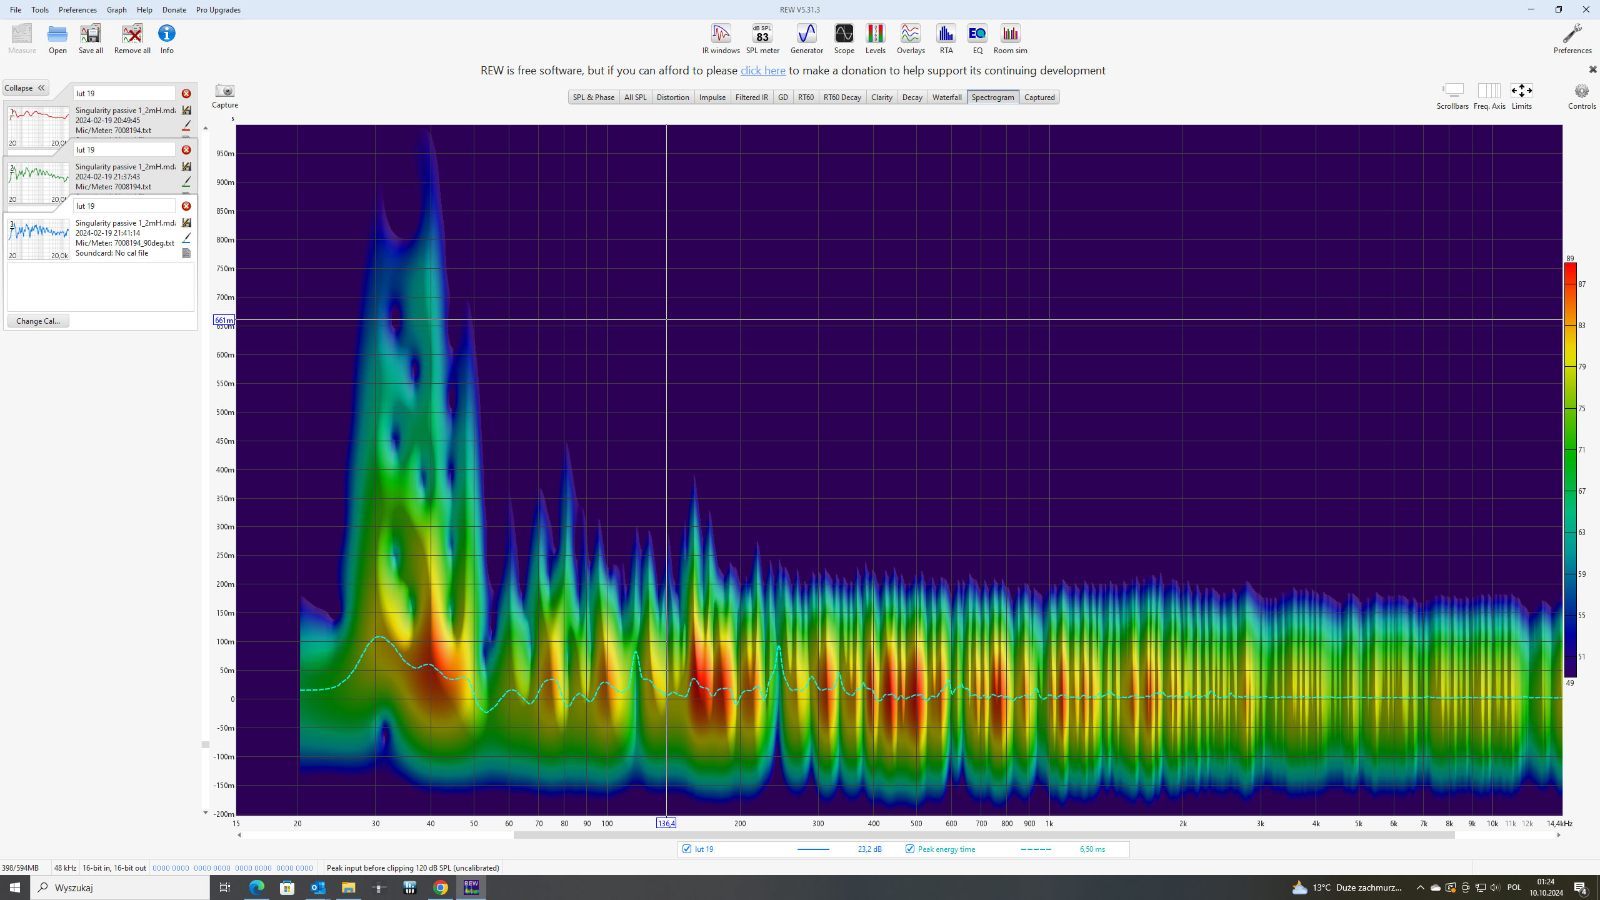The width and height of the screenshot is (1600, 900).
Task: Open notes icon for third measurement
Action: pos(186,253)
